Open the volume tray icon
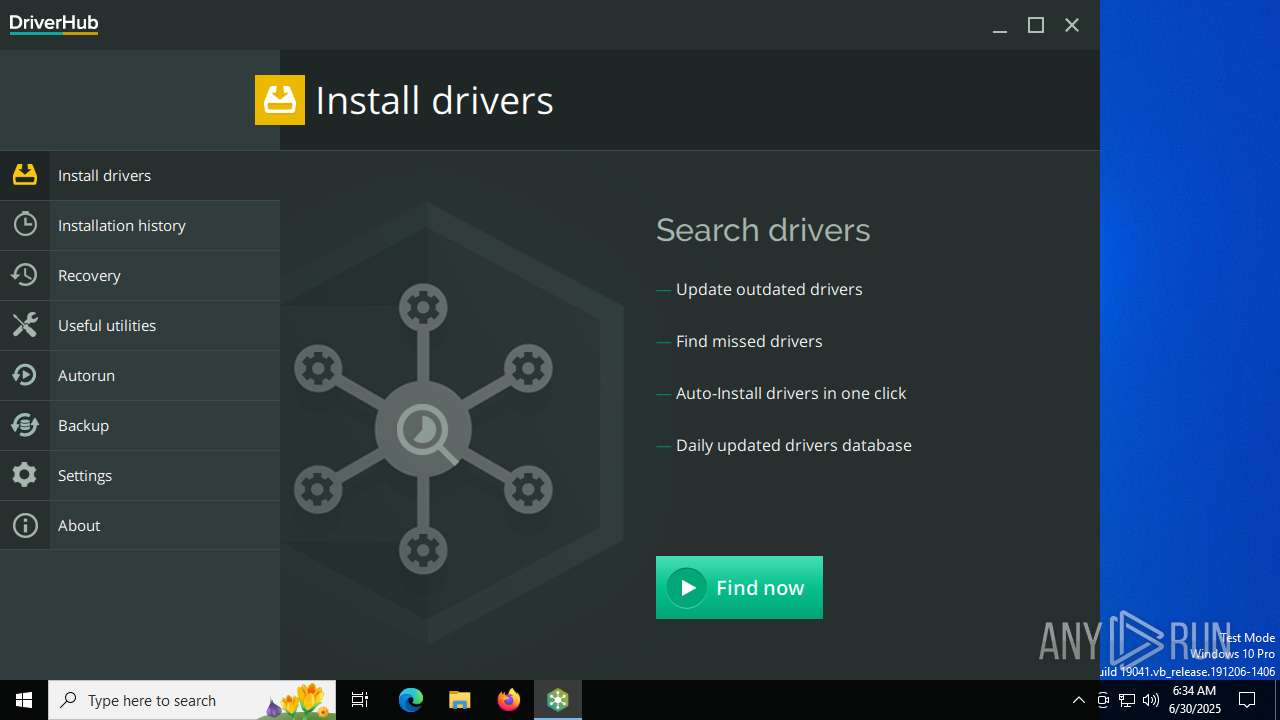The width and height of the screenshot is (1280, 720). point(1151,700)
